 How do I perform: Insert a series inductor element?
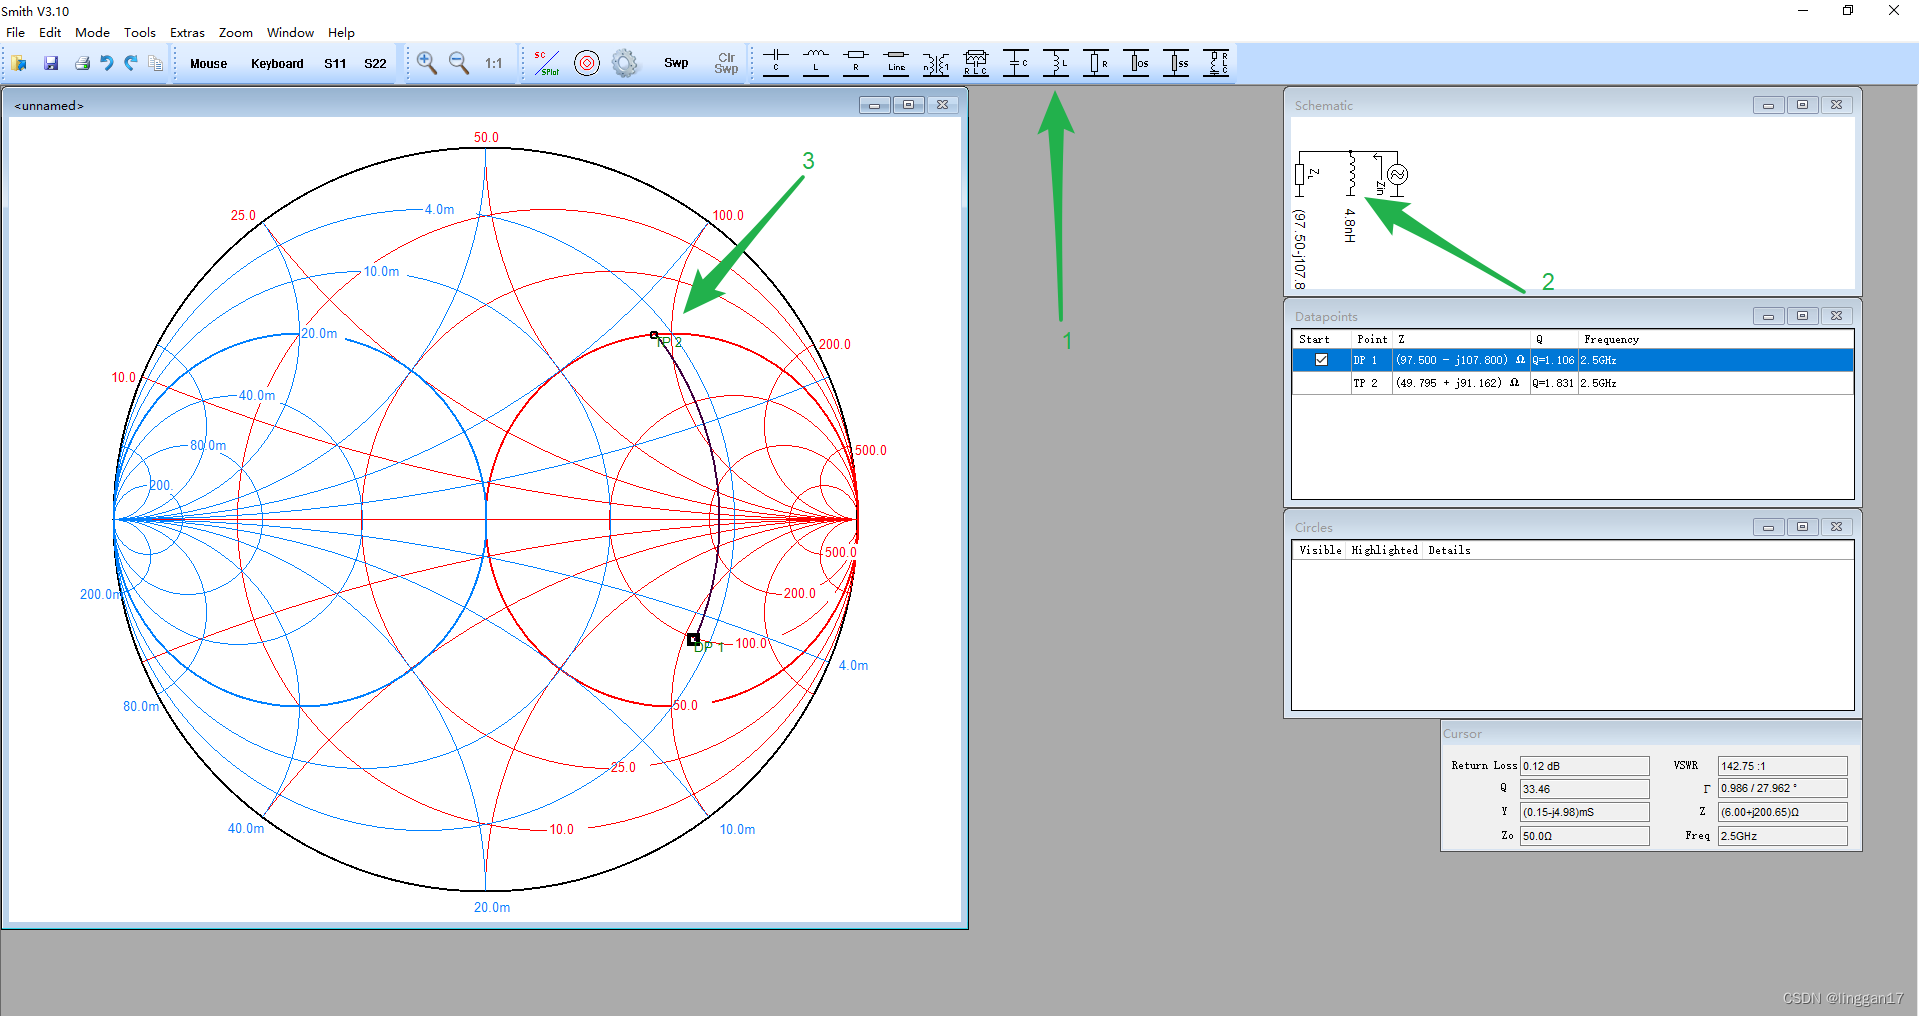coord(816,63)
